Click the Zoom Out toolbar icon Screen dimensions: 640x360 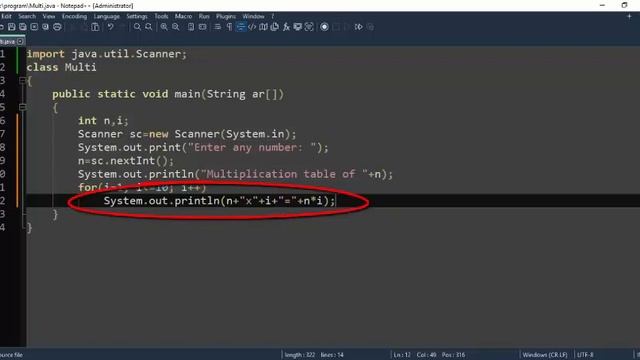(176, 27)
